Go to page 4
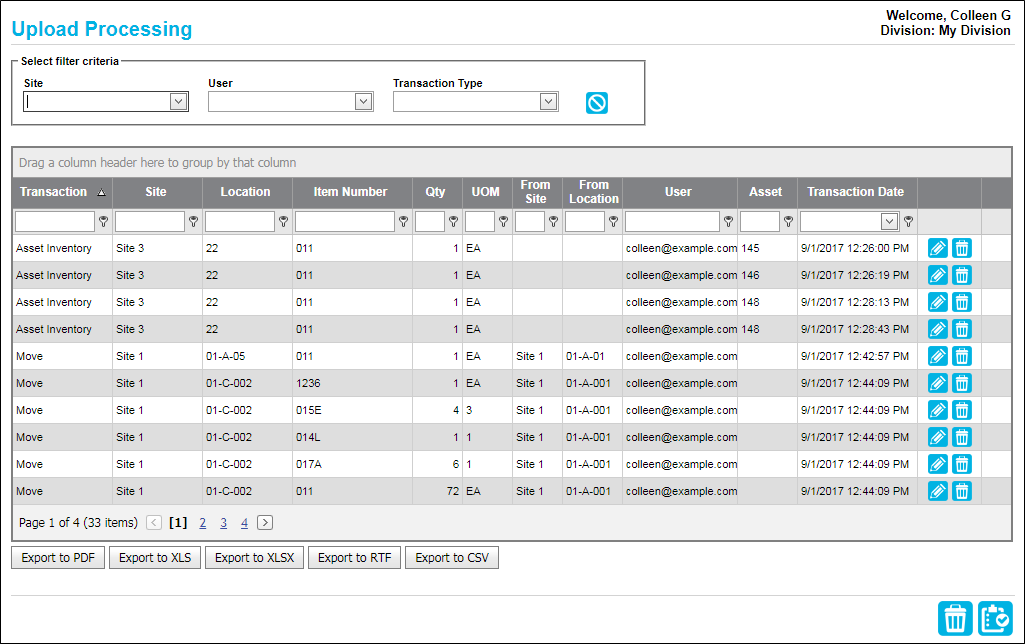The image size is (1025, 644). coord(244,523)
